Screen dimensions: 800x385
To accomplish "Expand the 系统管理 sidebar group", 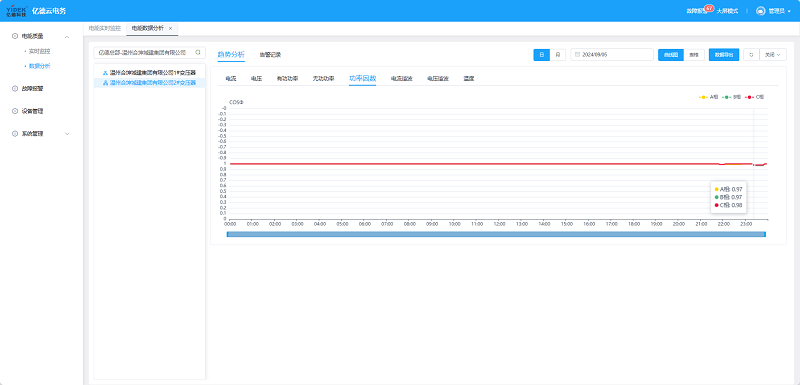I will tap(67, 134).
